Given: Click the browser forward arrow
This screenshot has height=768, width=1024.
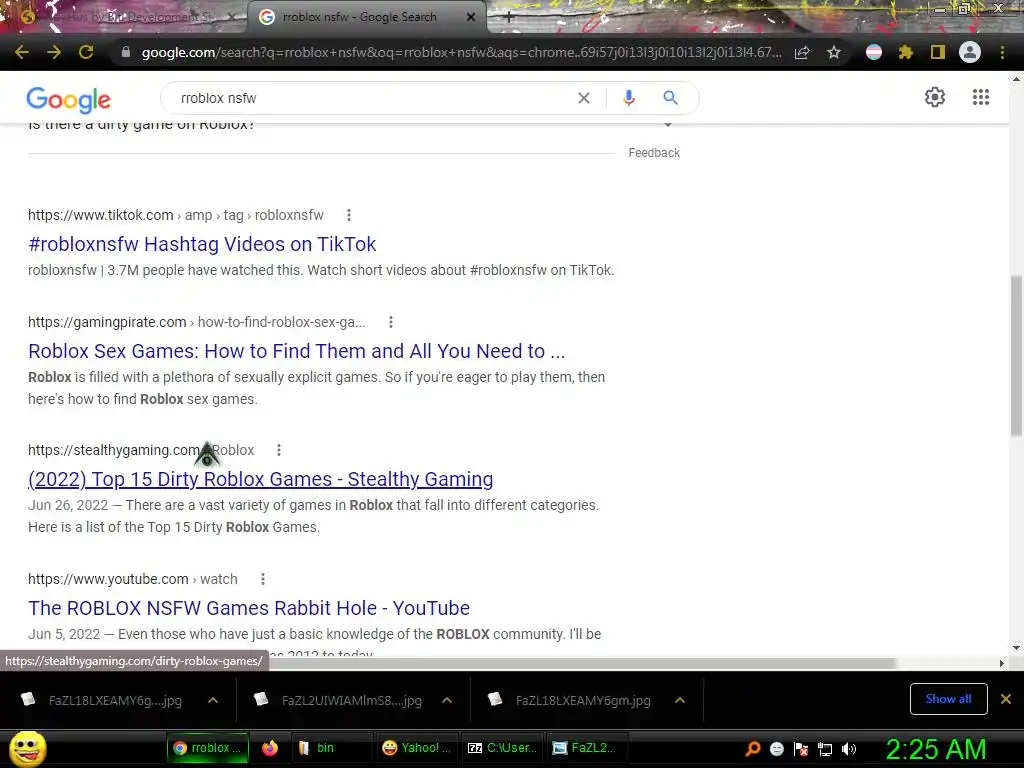Looking at the screenshot, I should 54,52.
